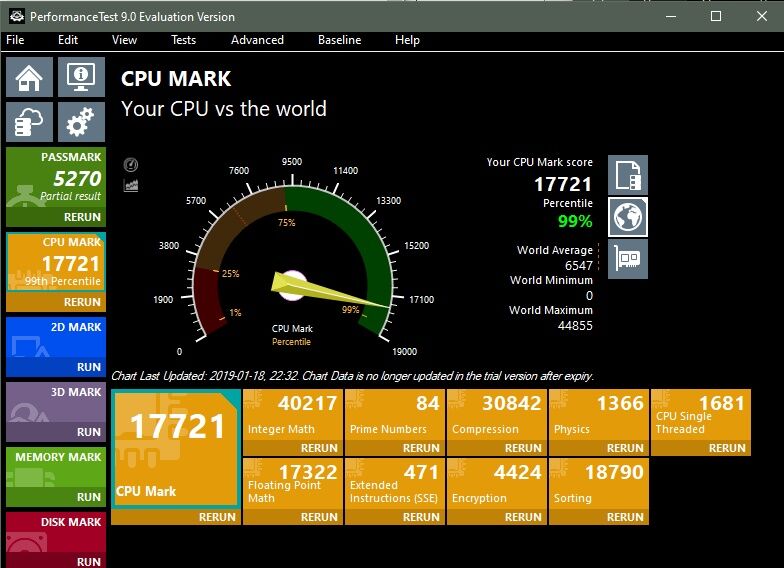The image size is (784, 568).
Task: Click the World Average 6547 value
Action: [578, 266]
